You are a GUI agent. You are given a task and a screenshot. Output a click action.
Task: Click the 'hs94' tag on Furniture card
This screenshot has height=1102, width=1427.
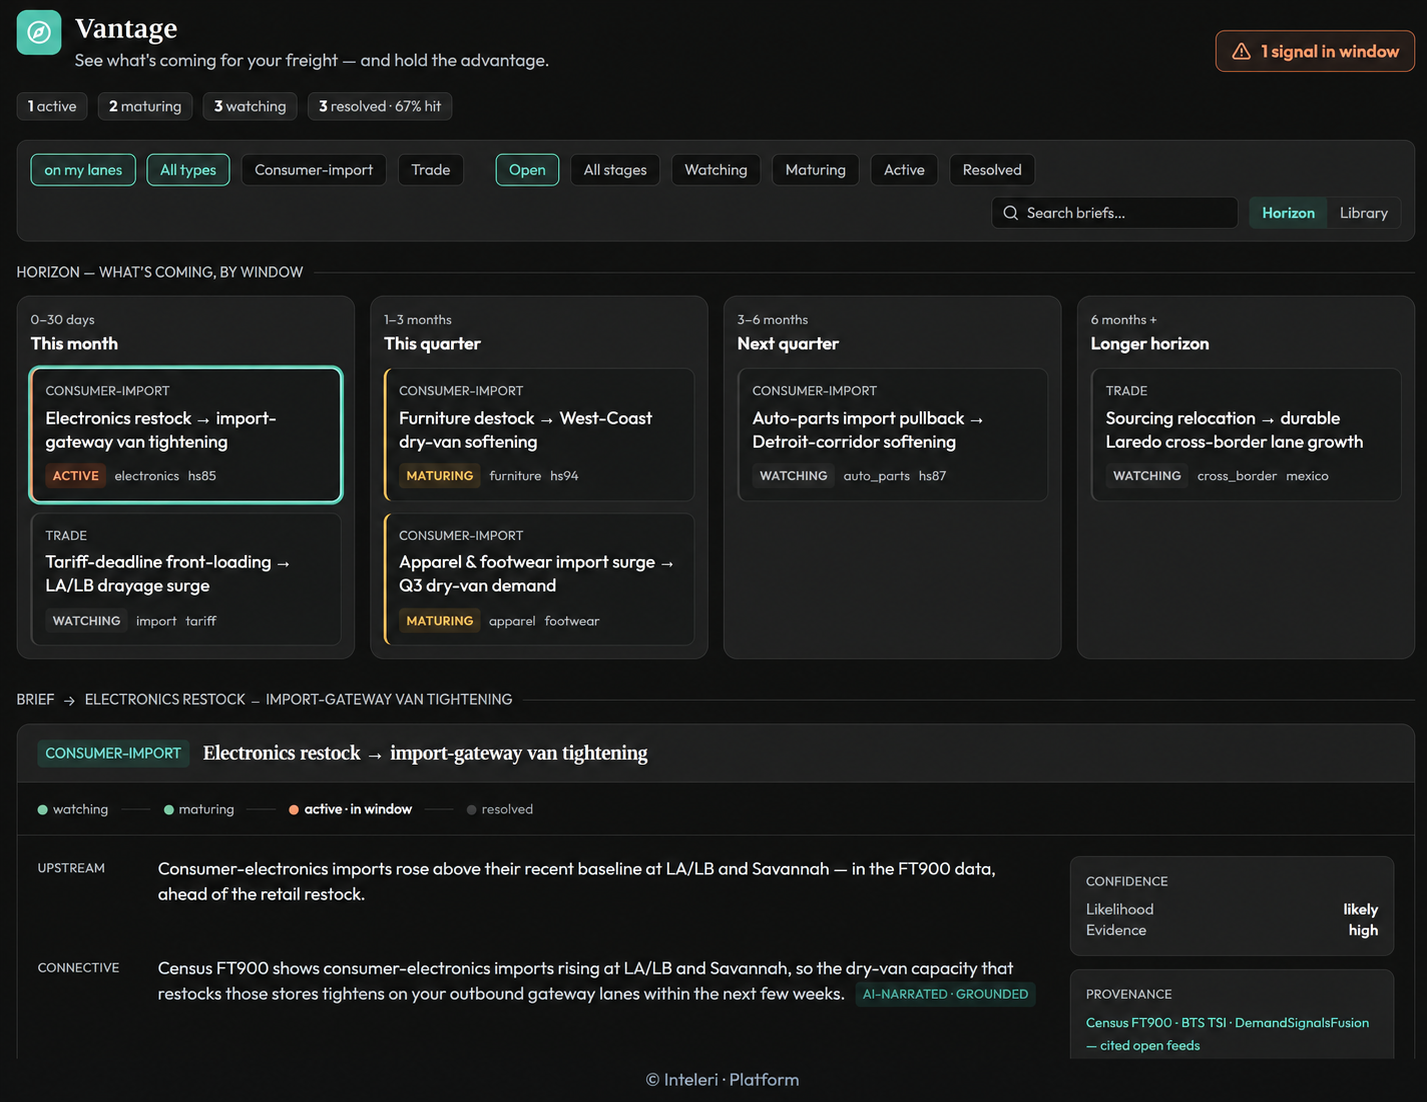(564, 476)
